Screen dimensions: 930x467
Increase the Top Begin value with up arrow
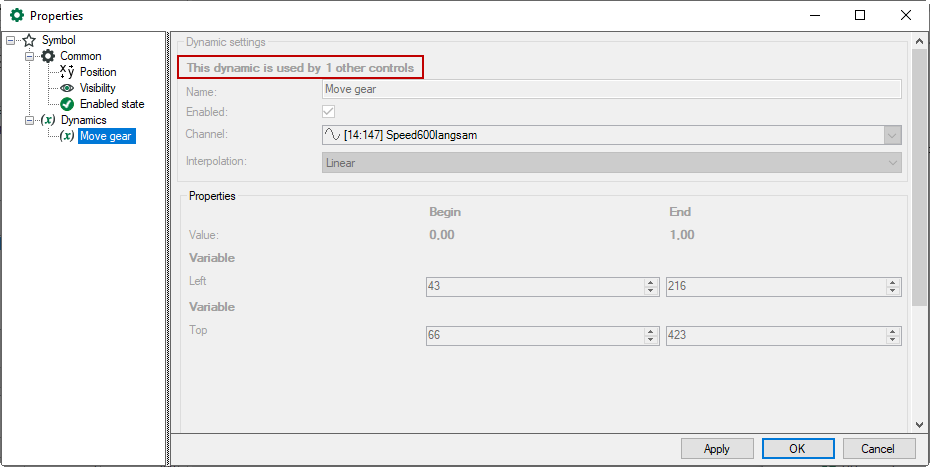(x=651, y=332)
